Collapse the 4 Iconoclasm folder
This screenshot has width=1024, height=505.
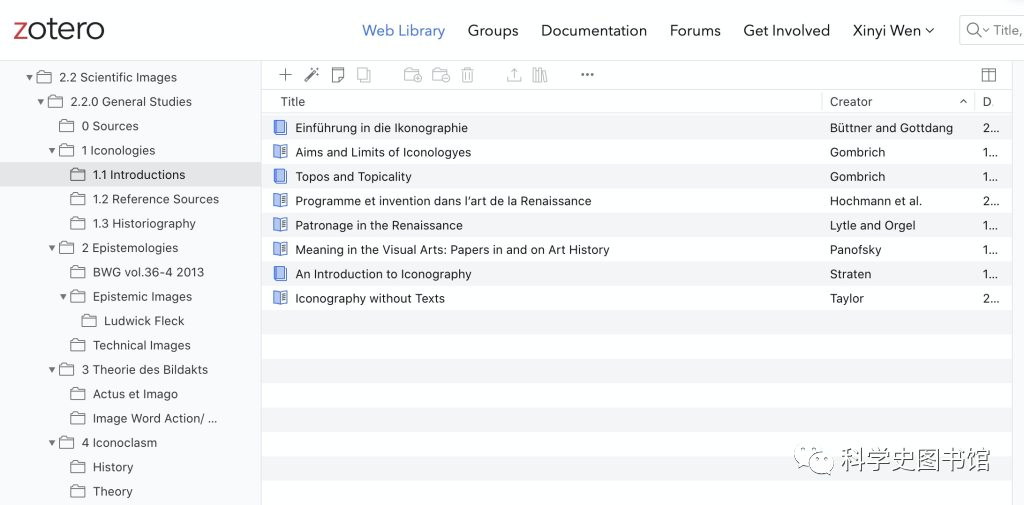point(52,443)
